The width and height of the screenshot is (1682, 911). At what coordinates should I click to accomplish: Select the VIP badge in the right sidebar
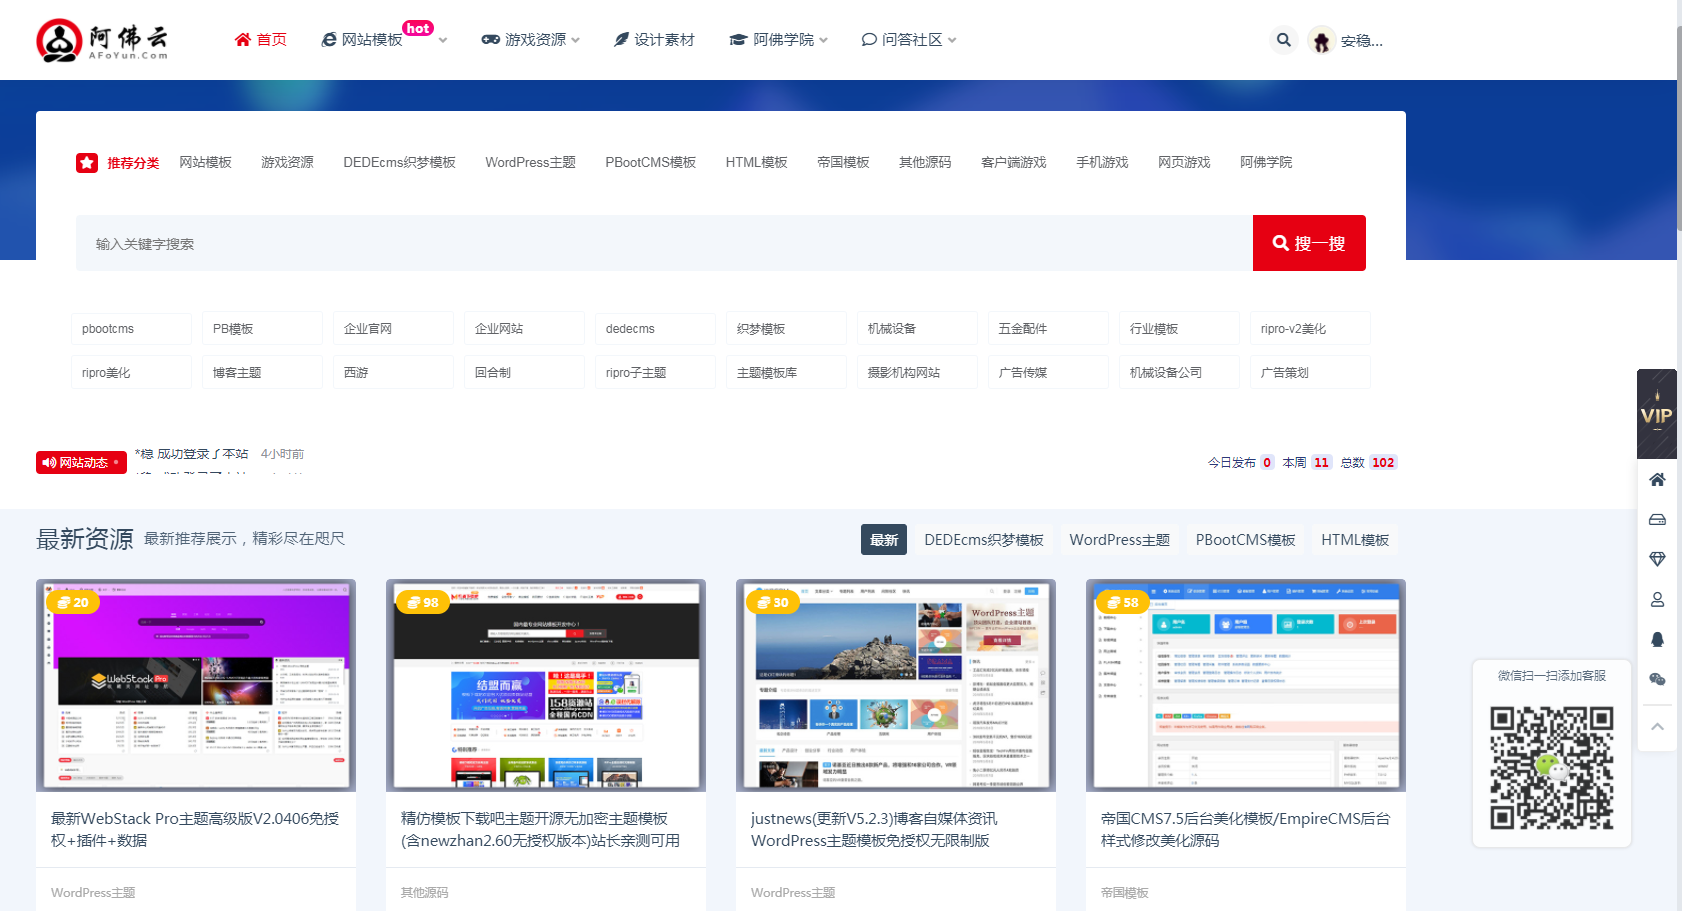[x=1657, y=412]
